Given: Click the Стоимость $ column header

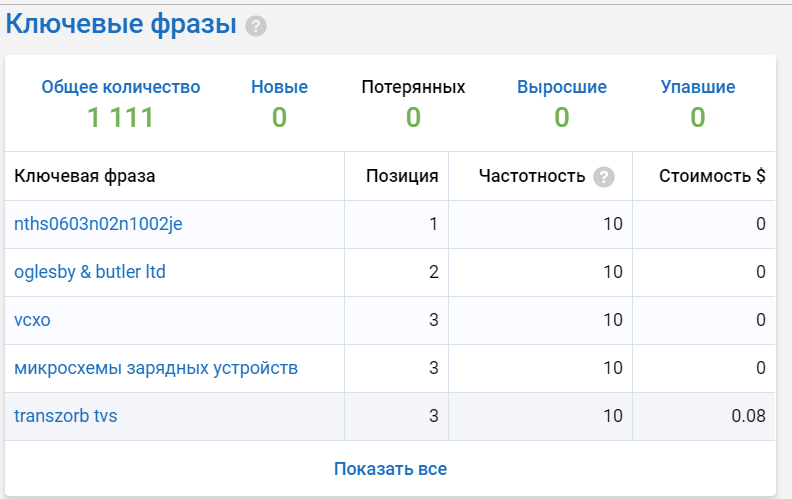Looking at the screenshot, I should (712, 176).
